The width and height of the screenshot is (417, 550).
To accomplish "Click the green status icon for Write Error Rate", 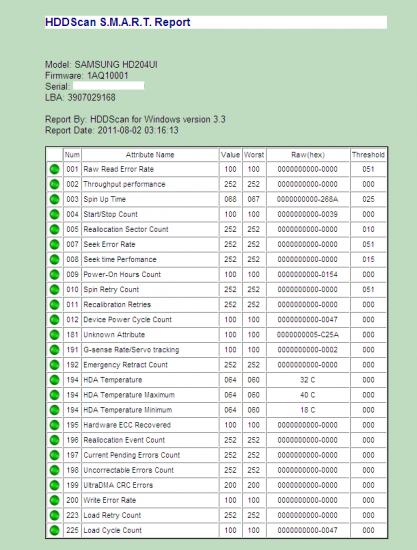I will [x=54, y=501].
